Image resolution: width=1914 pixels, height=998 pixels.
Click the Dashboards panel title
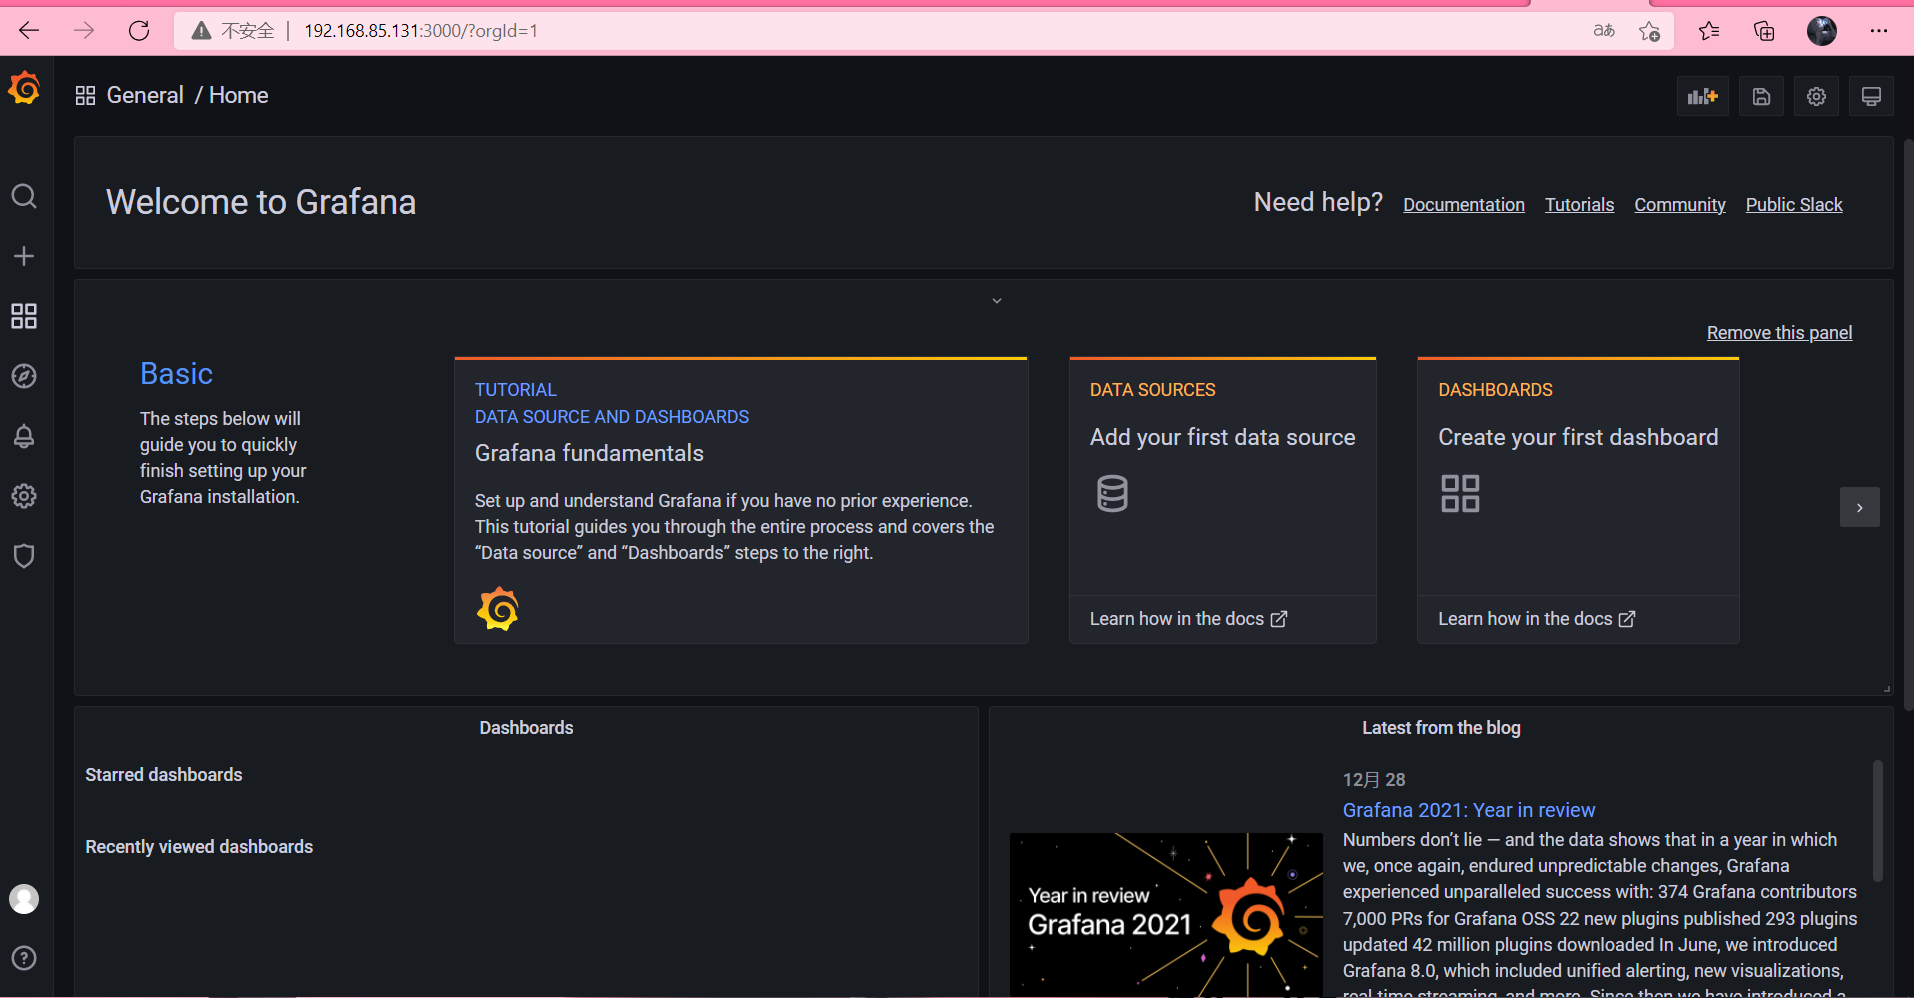526,728
